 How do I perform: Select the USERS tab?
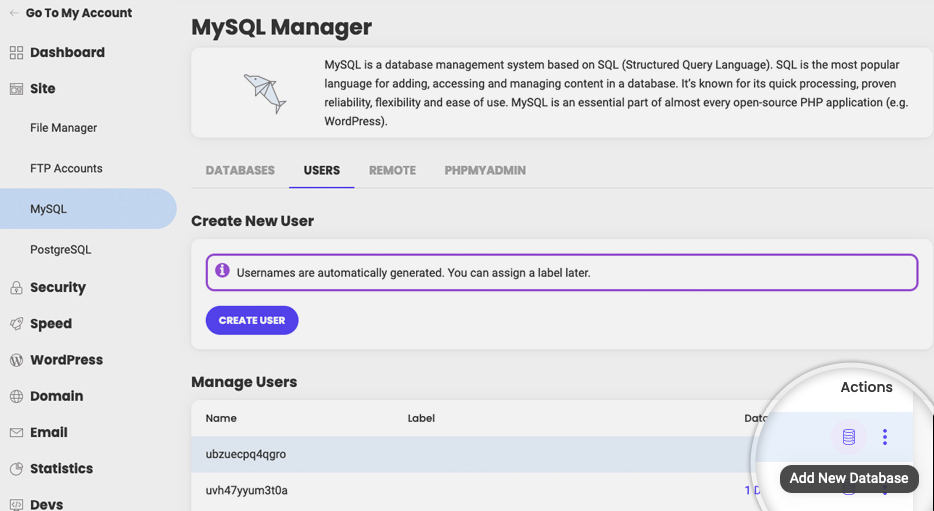(x=322, y=170)
